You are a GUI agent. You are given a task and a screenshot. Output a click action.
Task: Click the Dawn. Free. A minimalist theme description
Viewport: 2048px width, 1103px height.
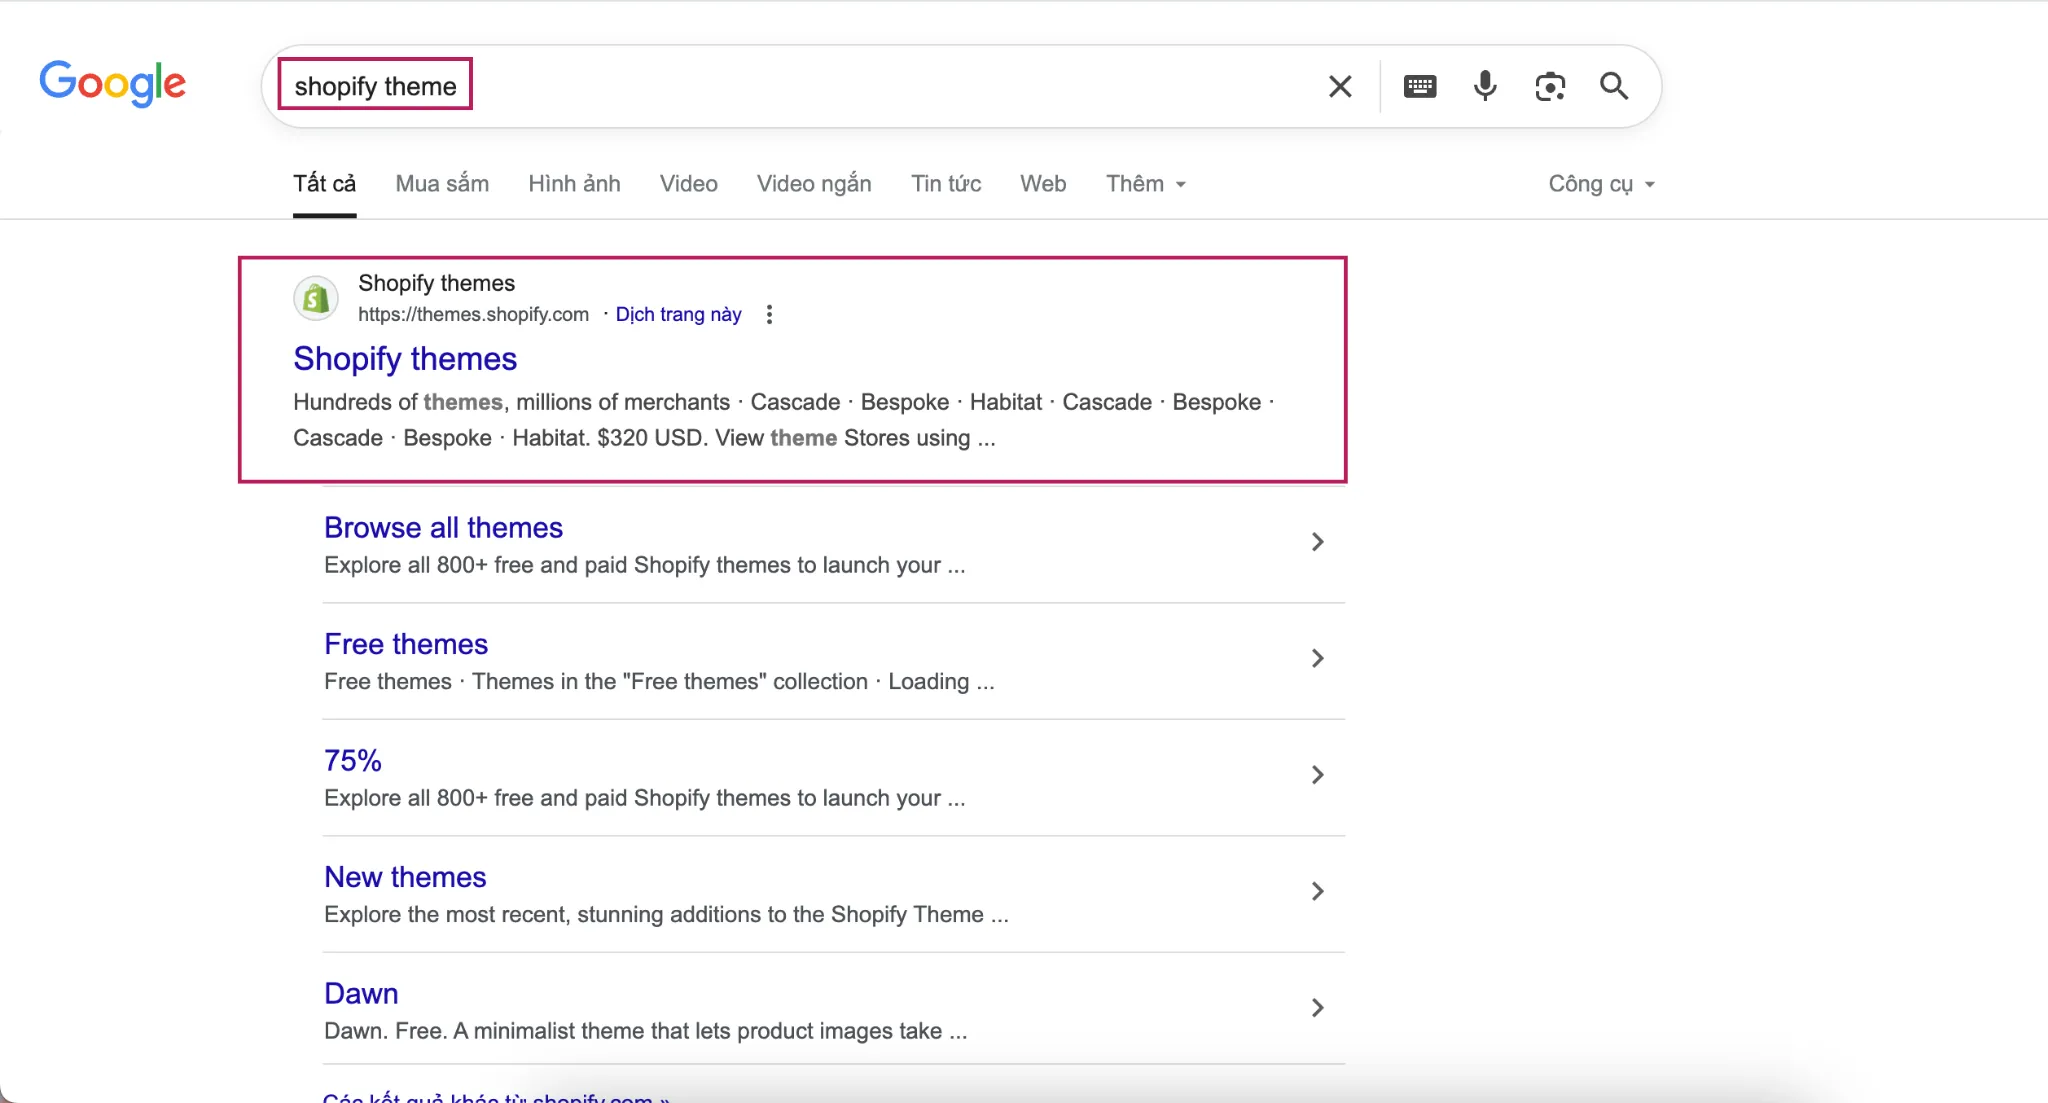tap(645, 1032)
